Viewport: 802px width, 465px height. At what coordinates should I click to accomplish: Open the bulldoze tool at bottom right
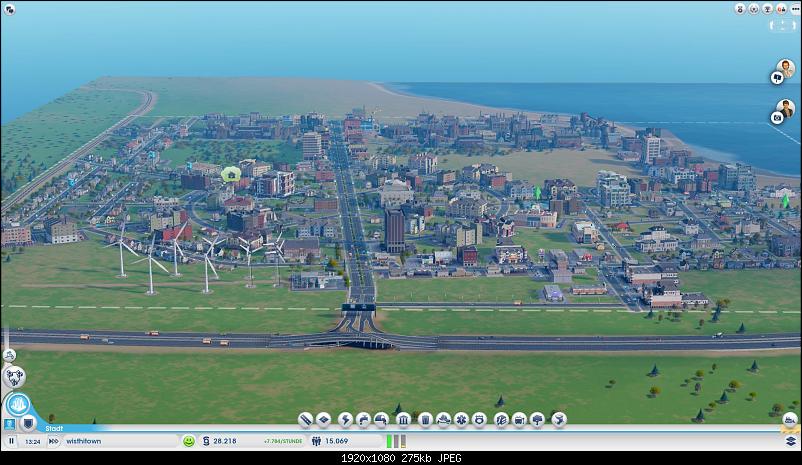point(790,419)
